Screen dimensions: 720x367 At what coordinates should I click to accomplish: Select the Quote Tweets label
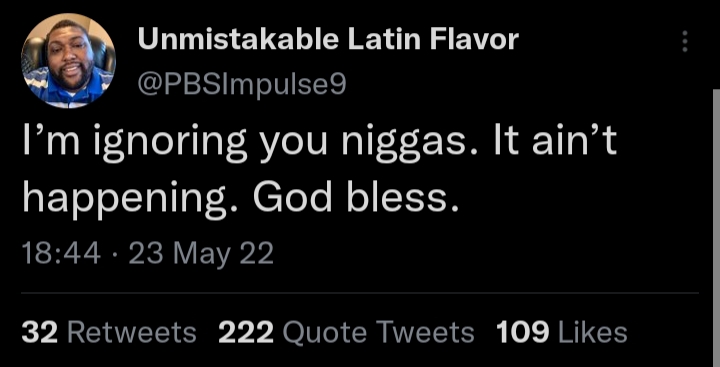tap(378, 333)
